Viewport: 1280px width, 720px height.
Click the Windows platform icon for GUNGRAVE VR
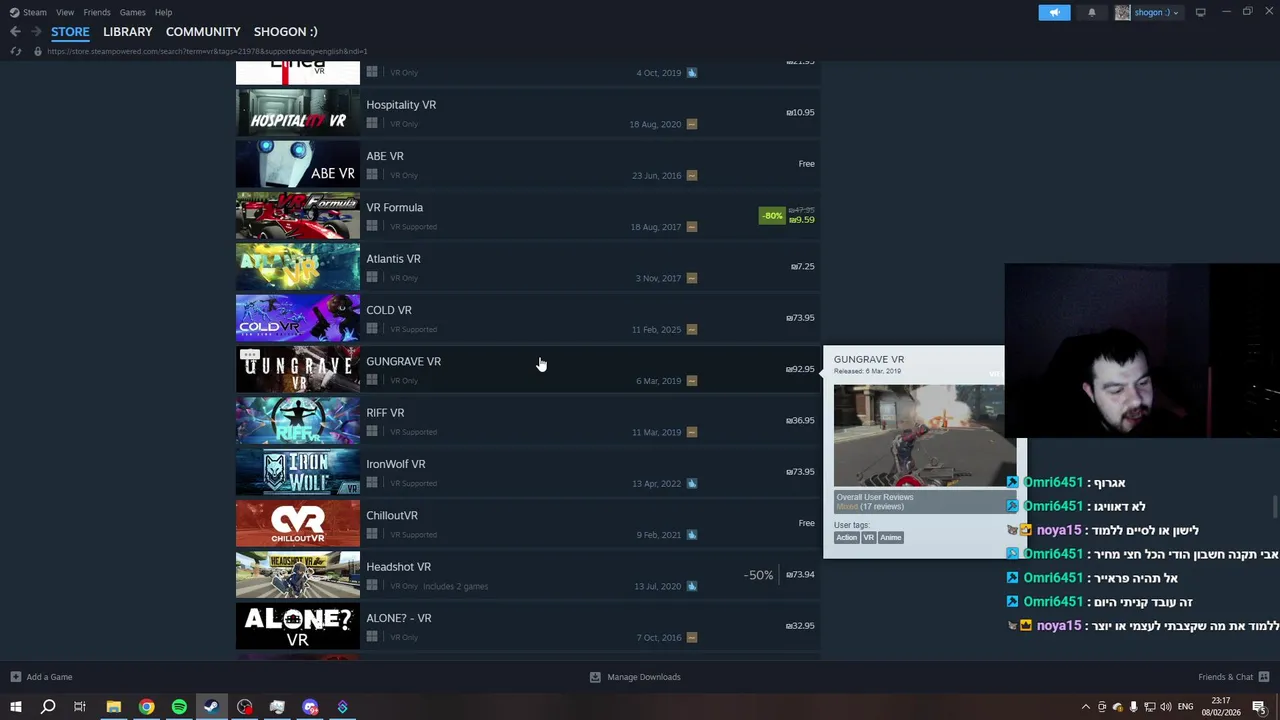coord(372,380)
